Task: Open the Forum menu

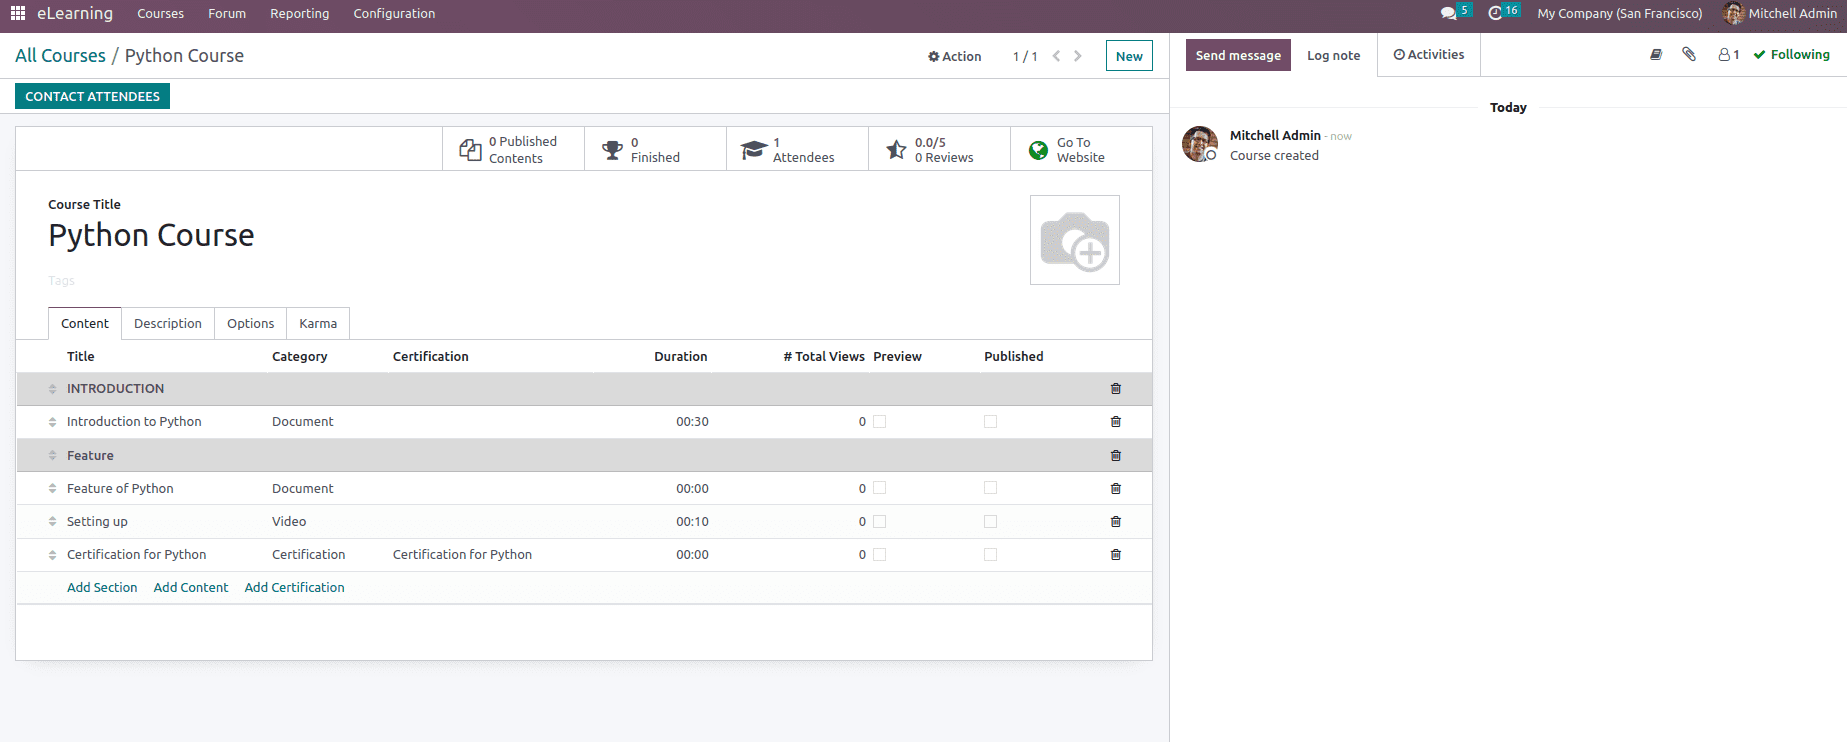Action: point(227,14)
